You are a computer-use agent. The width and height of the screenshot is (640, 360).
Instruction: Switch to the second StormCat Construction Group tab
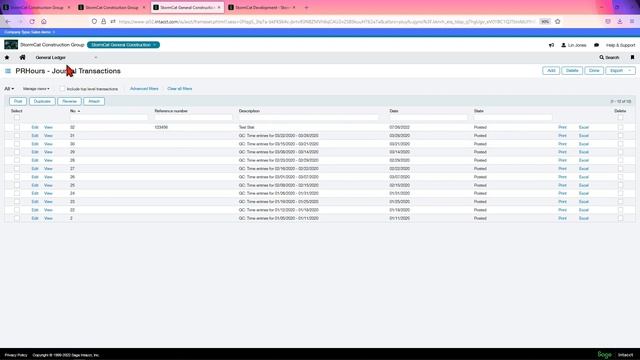pos(112,7)
